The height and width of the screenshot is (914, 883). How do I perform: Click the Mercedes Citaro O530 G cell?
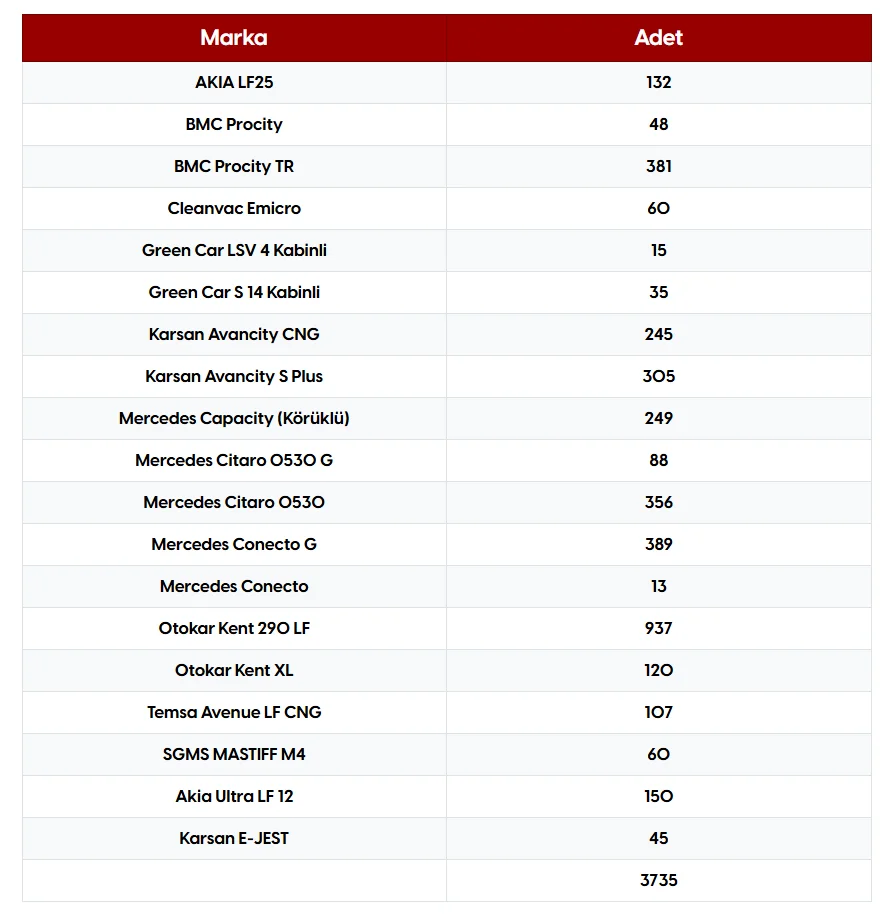tap(234, 460)
